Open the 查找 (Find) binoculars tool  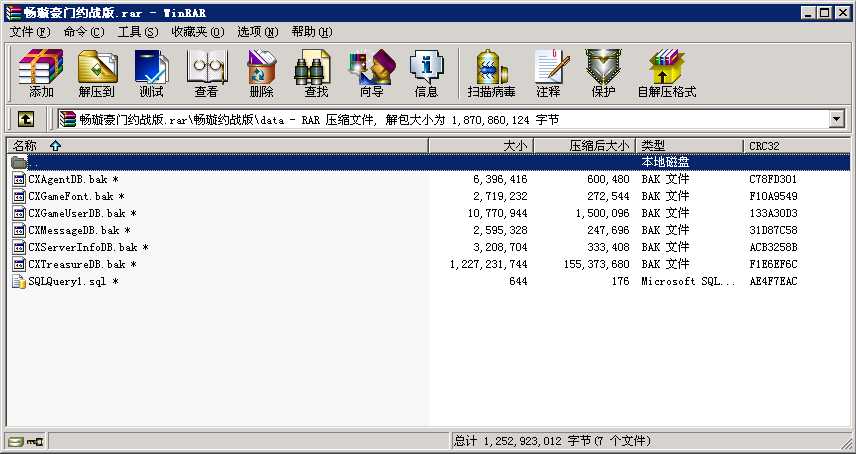[x=316, y=74]
